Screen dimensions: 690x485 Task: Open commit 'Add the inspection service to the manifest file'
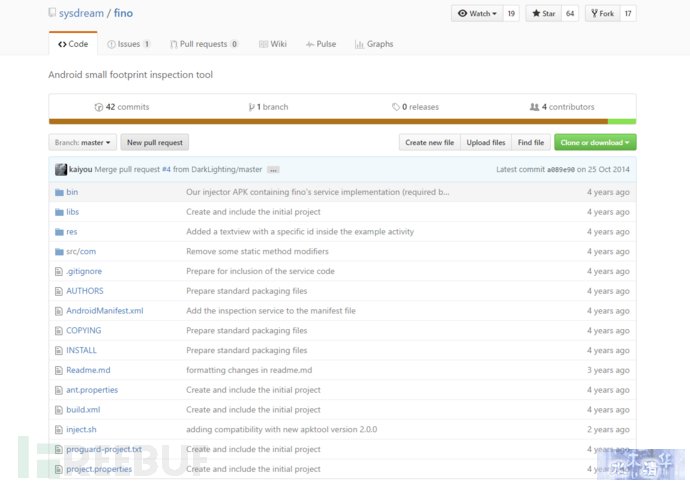coord(271,311)
